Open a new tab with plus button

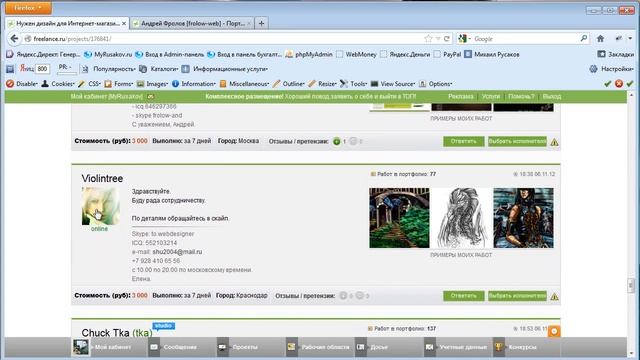[261, 23]
